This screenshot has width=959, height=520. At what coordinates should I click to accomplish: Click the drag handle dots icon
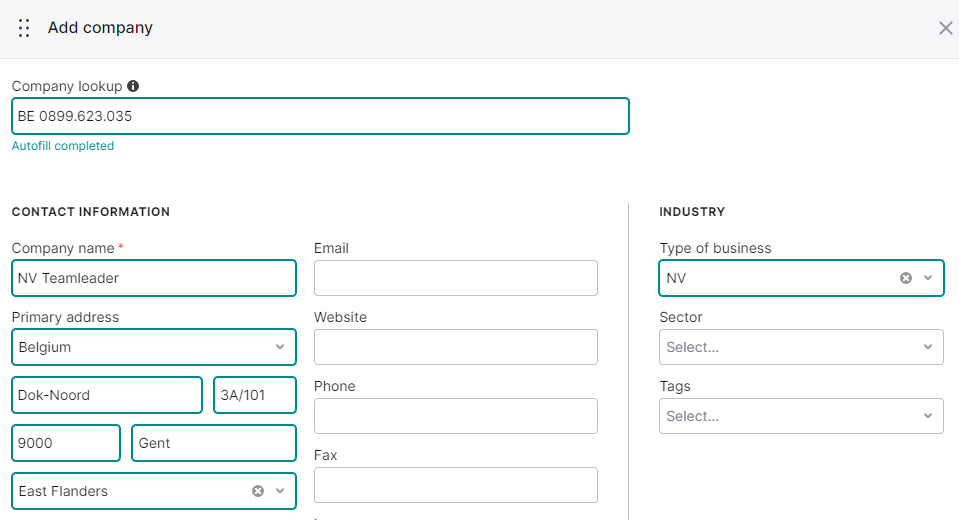[x=24, y=28]
